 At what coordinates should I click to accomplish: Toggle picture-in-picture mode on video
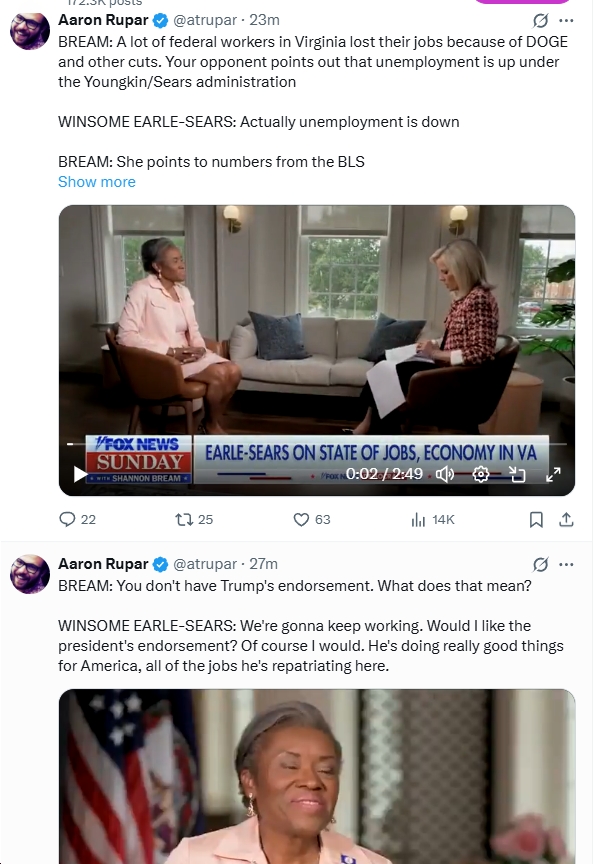tap(517, 474)
